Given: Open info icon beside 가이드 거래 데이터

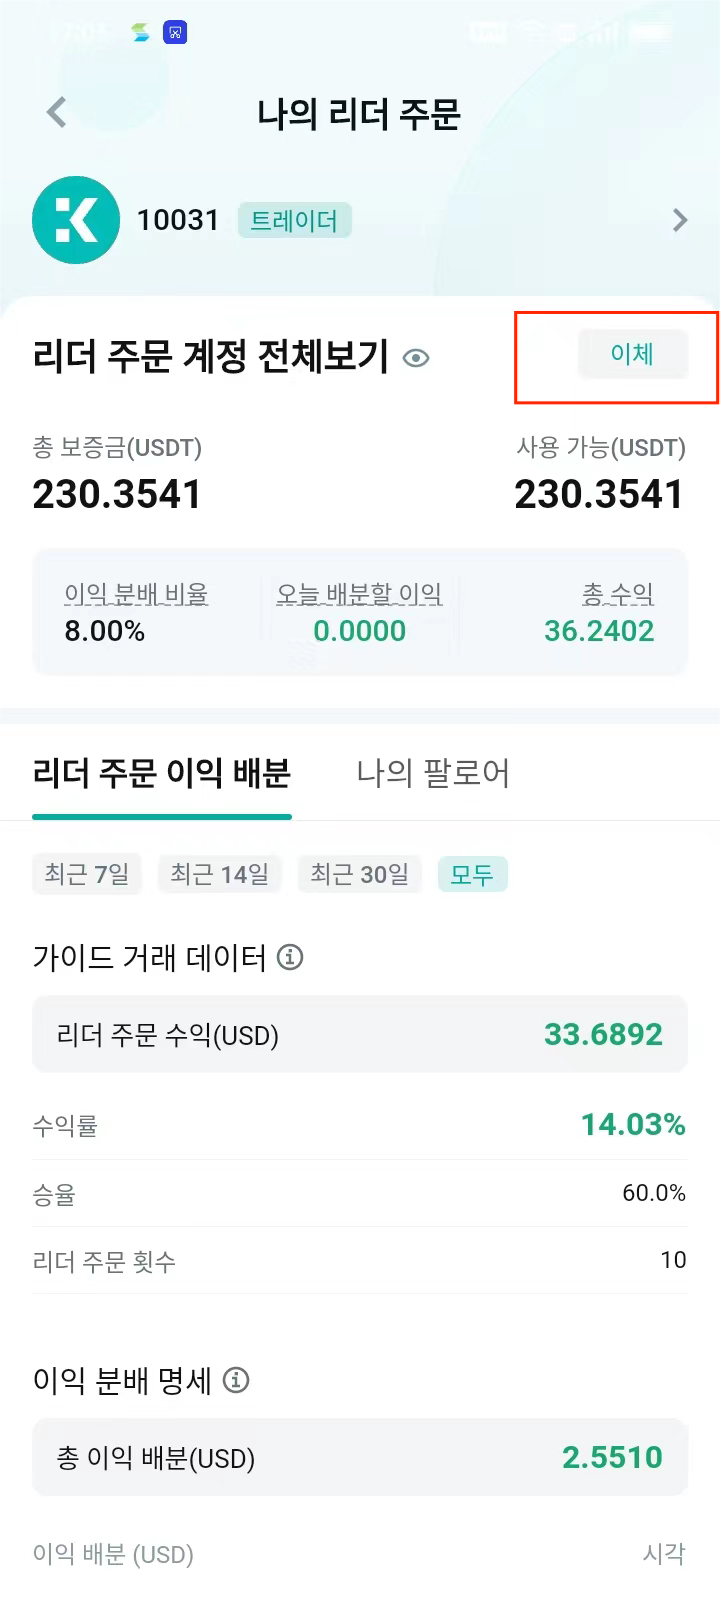Looking at the screenshot, I should [x=290, y=957].
